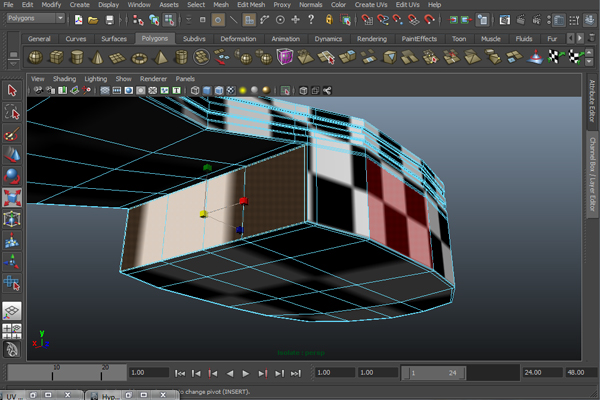The image size is (600, 400).
Task: Create a polygon cube from the shelf
Action: click(x=56, y=58)
